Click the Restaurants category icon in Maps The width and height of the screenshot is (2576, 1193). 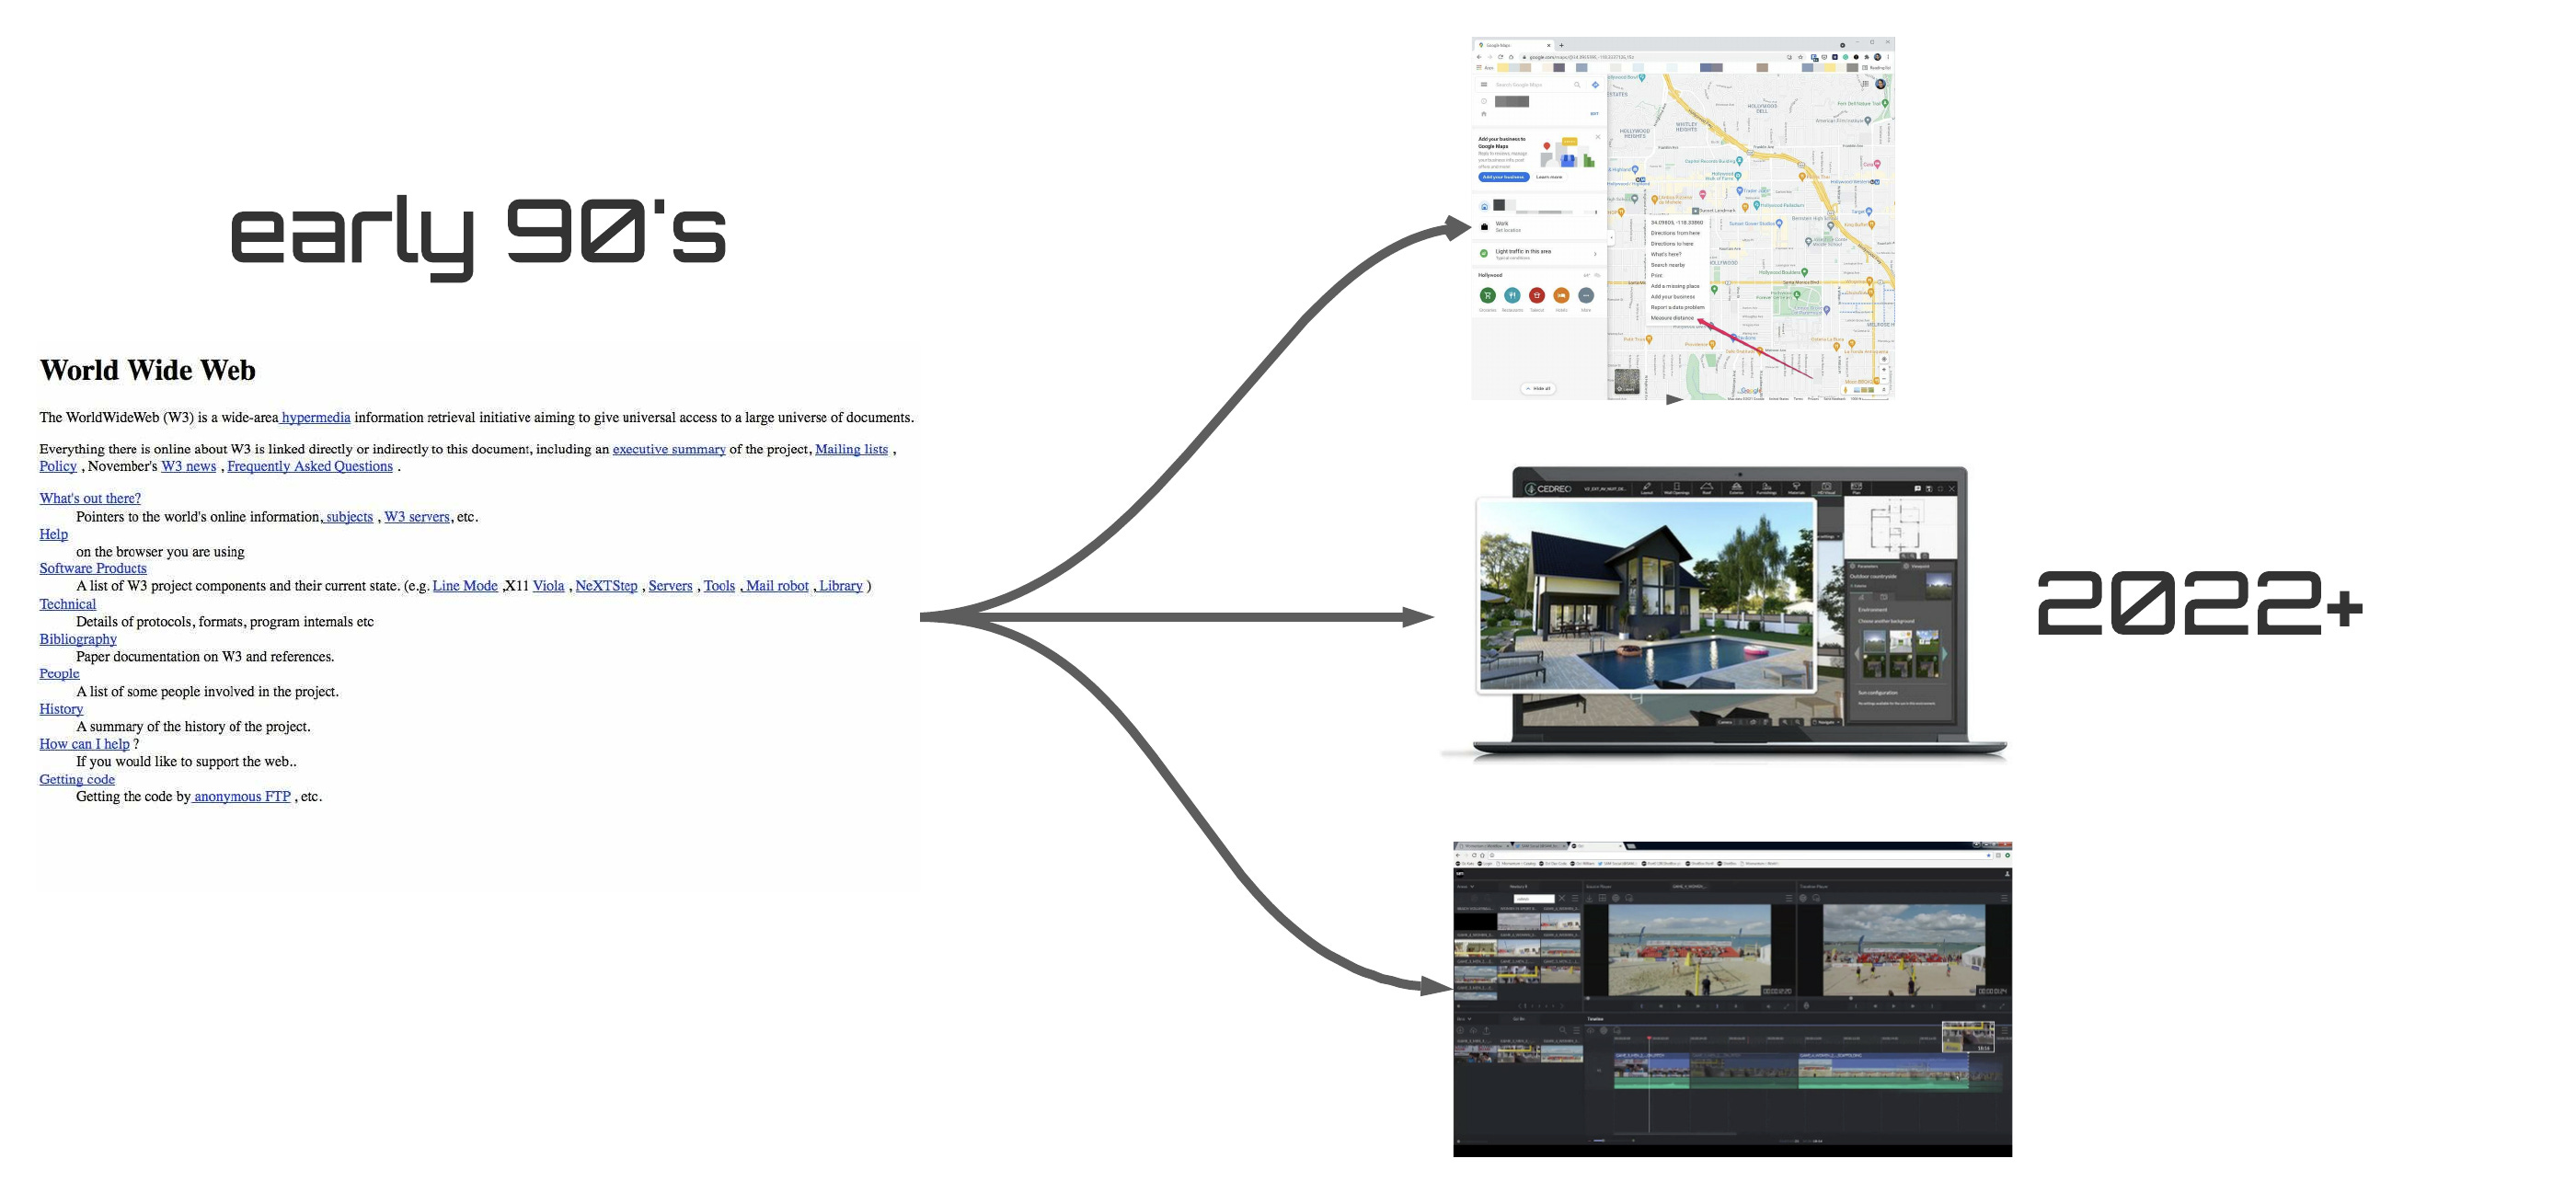(x=1512, y=296)
